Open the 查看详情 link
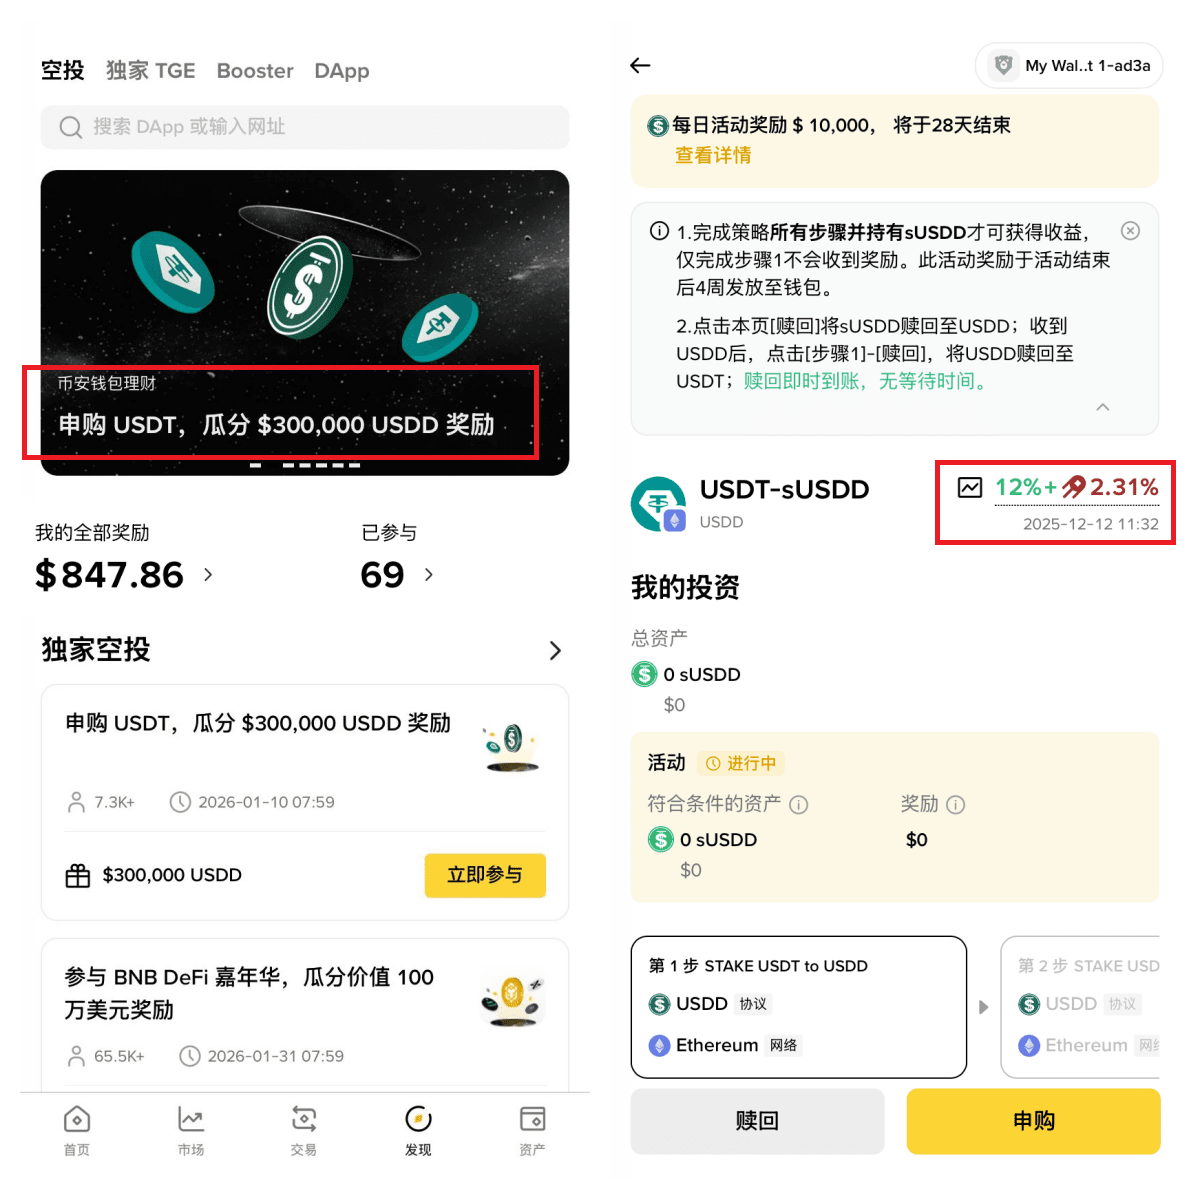This screenshot has height=1200, width=1200. (713, 155)
